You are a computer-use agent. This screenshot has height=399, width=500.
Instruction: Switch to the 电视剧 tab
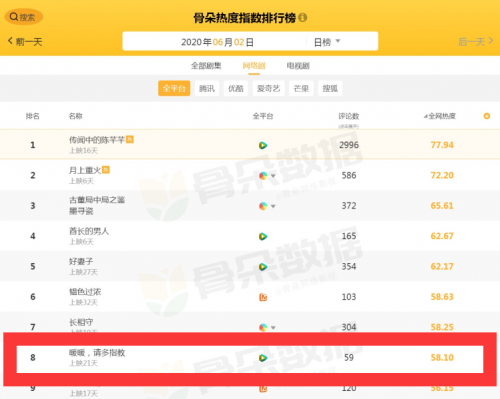[298, 66]
